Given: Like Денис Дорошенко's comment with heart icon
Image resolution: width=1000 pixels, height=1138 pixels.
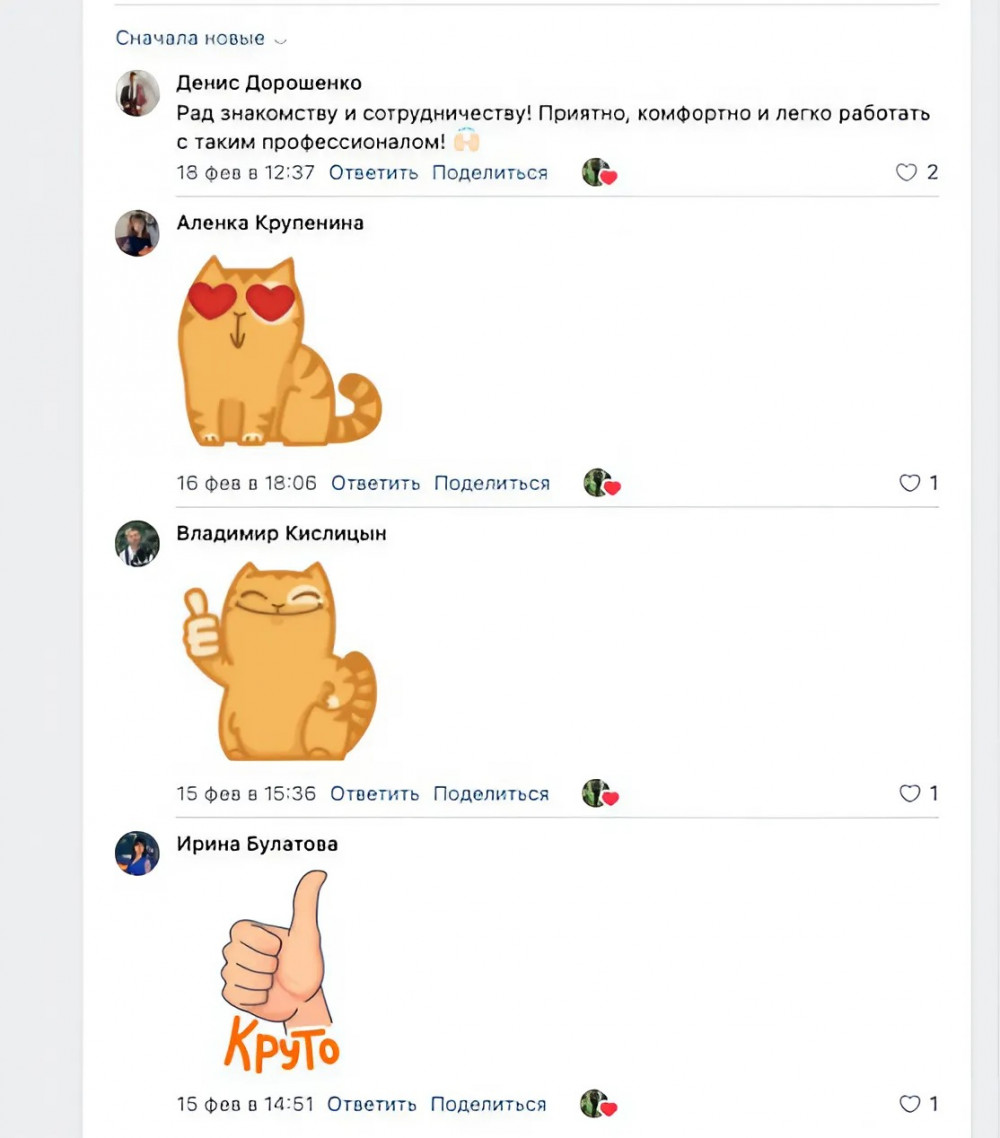Looking at the screenshot, I should [906, 172].
